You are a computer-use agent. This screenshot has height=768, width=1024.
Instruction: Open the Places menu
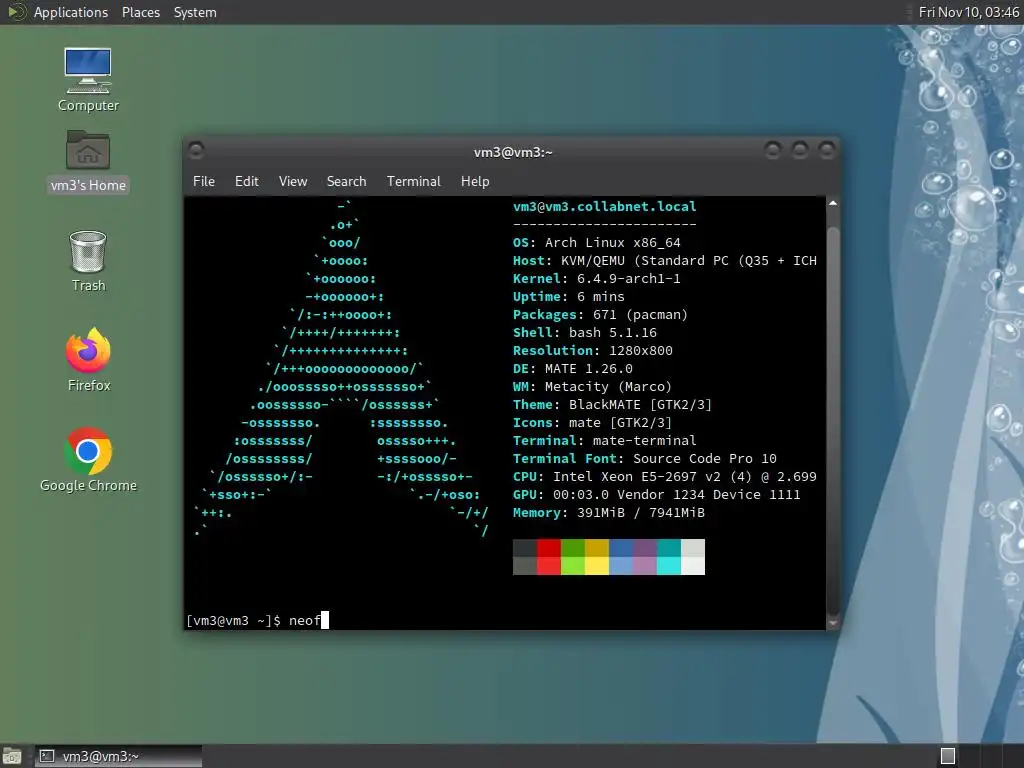point(140,12)
